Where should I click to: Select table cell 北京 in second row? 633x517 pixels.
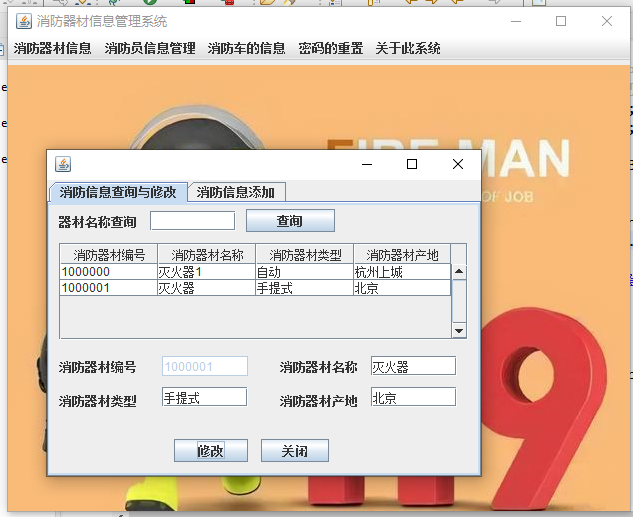[x=402, y=288]
